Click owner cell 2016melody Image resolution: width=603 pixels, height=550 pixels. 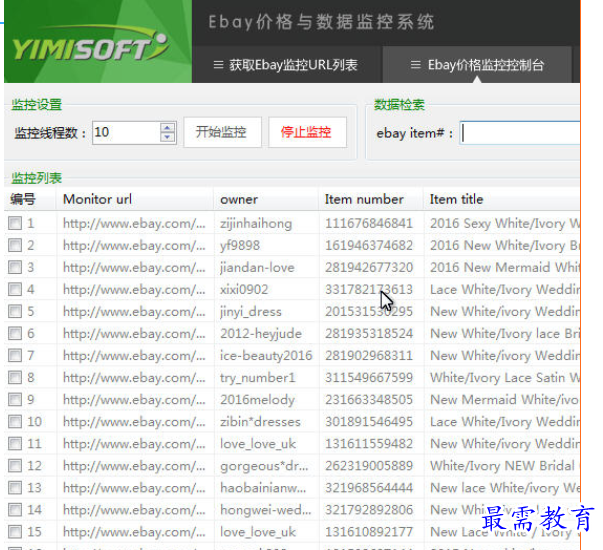tap(257, 400)
